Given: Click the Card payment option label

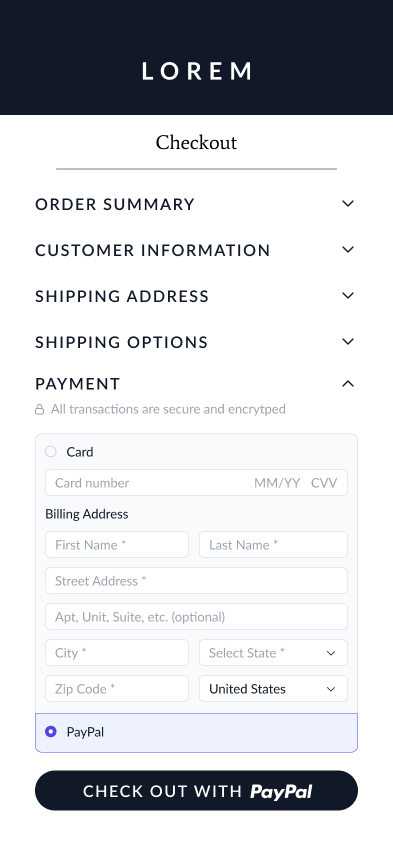Looking at the screenshot, I should pyautogui.click(x=80, y=452).
